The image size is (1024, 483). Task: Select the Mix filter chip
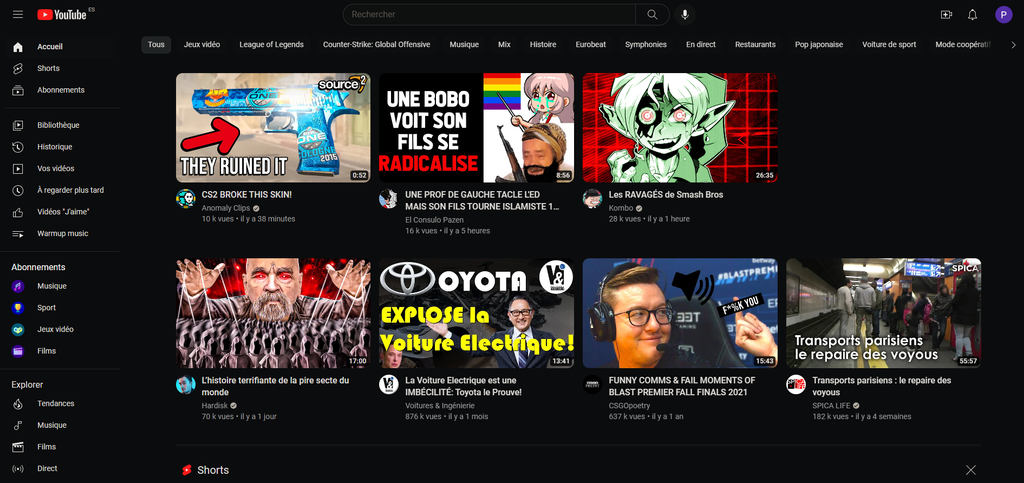(x=504, y=45)
